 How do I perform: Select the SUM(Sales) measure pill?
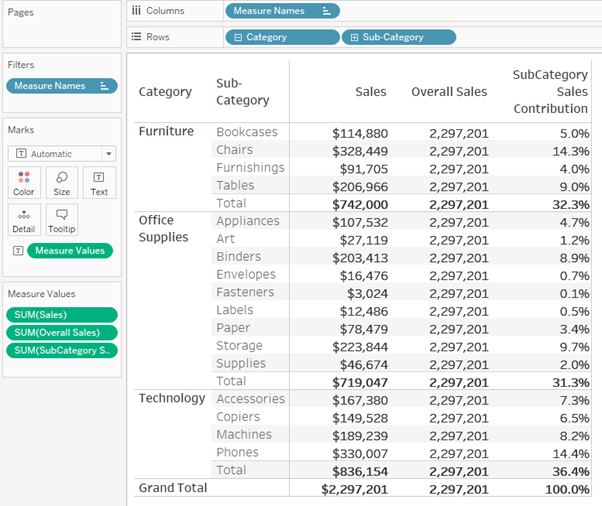point(61,315)
